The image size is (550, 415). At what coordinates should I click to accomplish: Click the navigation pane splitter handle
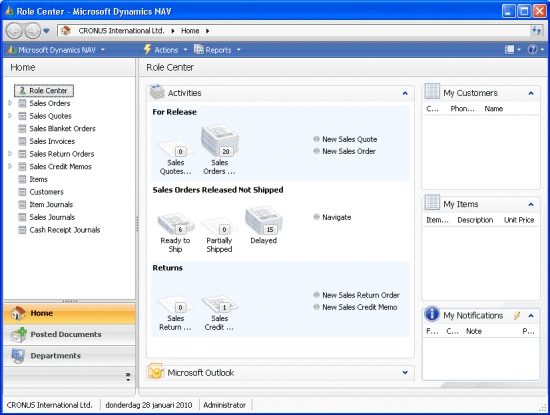tap(137, 224)
